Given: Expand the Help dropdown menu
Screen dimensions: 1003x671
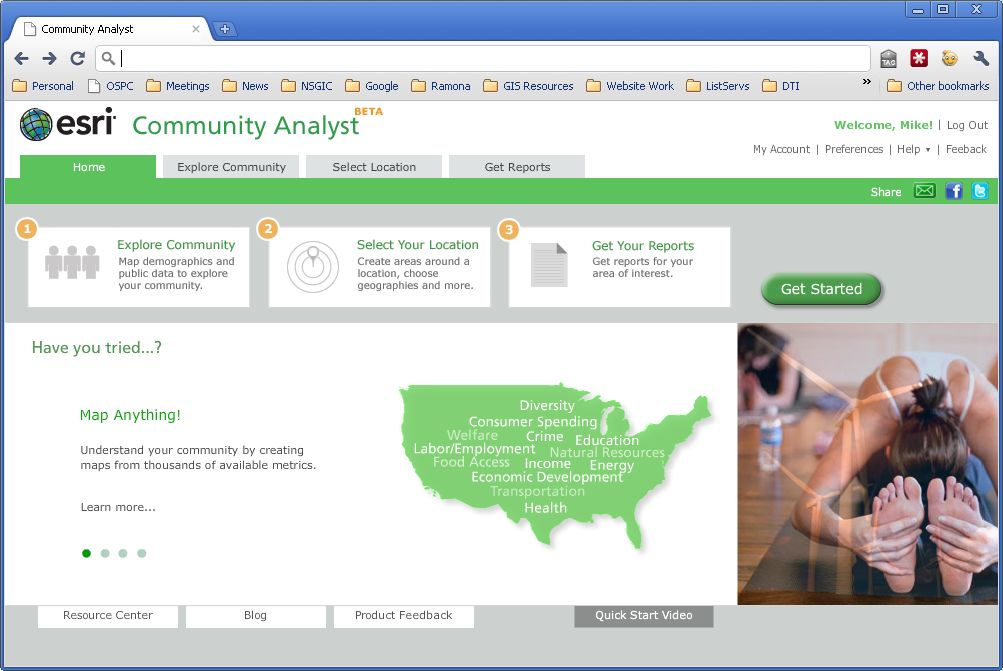Looking at the screenshot, I should [x=913, y=149].
